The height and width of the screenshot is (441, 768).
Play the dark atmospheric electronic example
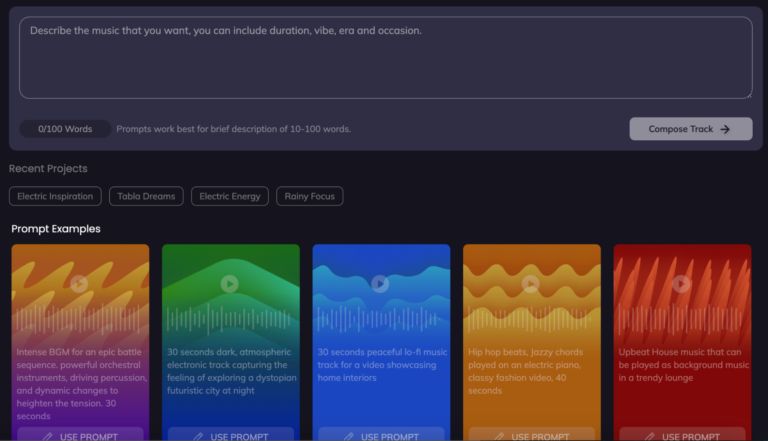[230, 284]
